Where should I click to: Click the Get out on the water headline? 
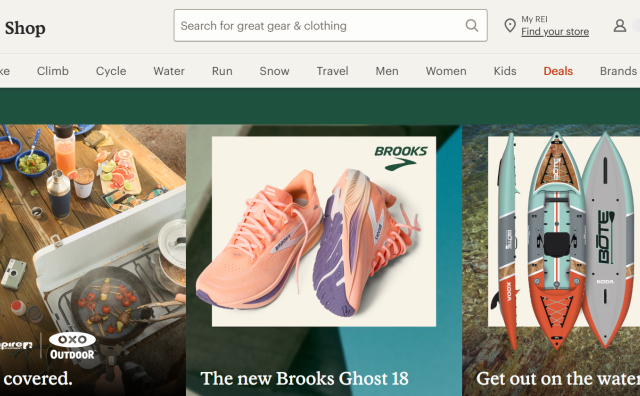point(558,378)
